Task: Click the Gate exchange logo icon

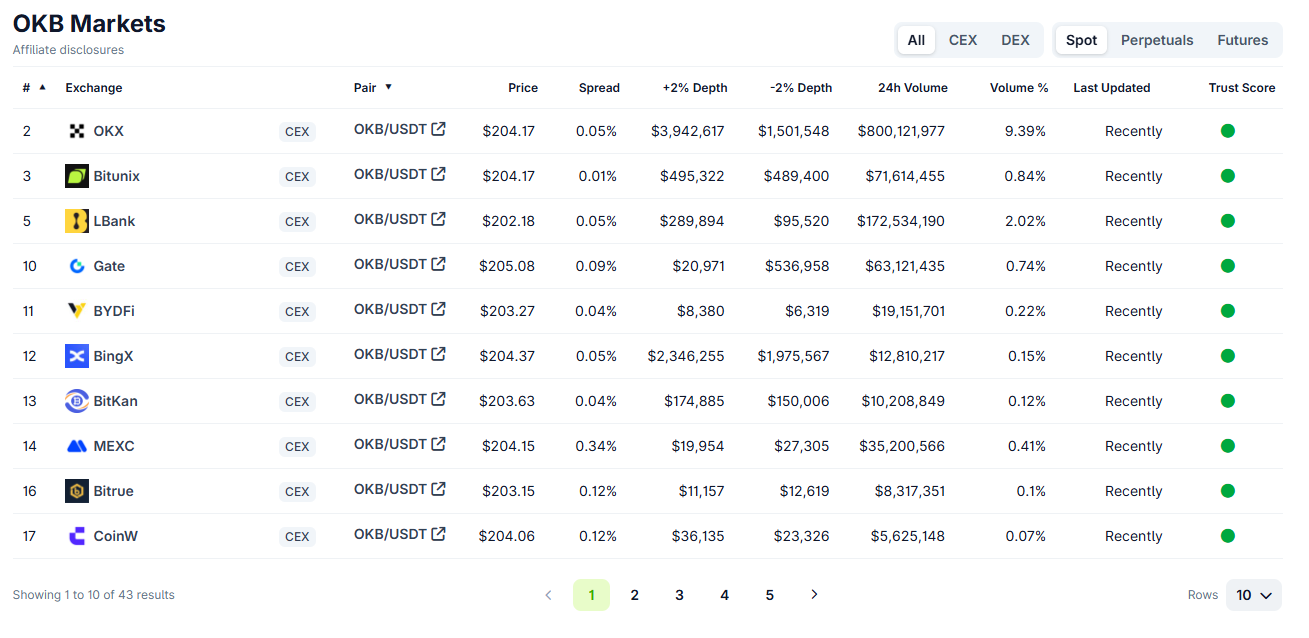Action: 77,266
